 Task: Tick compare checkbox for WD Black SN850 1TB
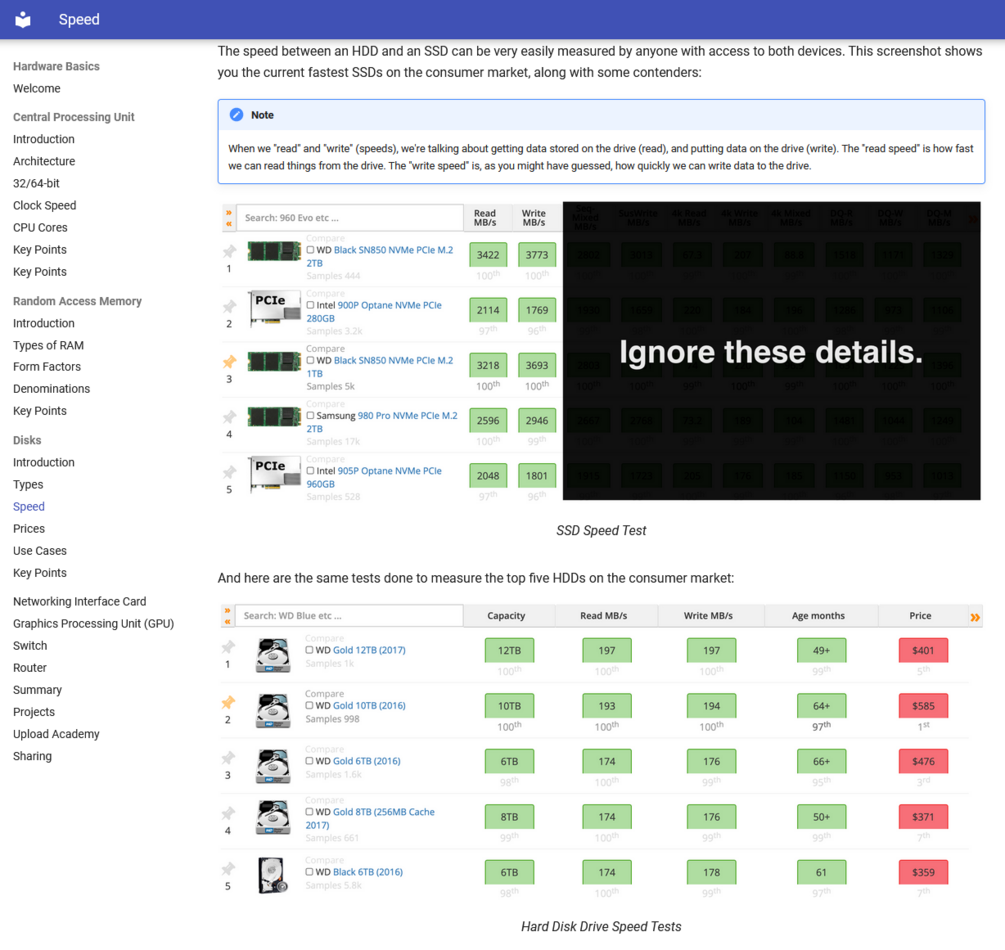point(310,360)
